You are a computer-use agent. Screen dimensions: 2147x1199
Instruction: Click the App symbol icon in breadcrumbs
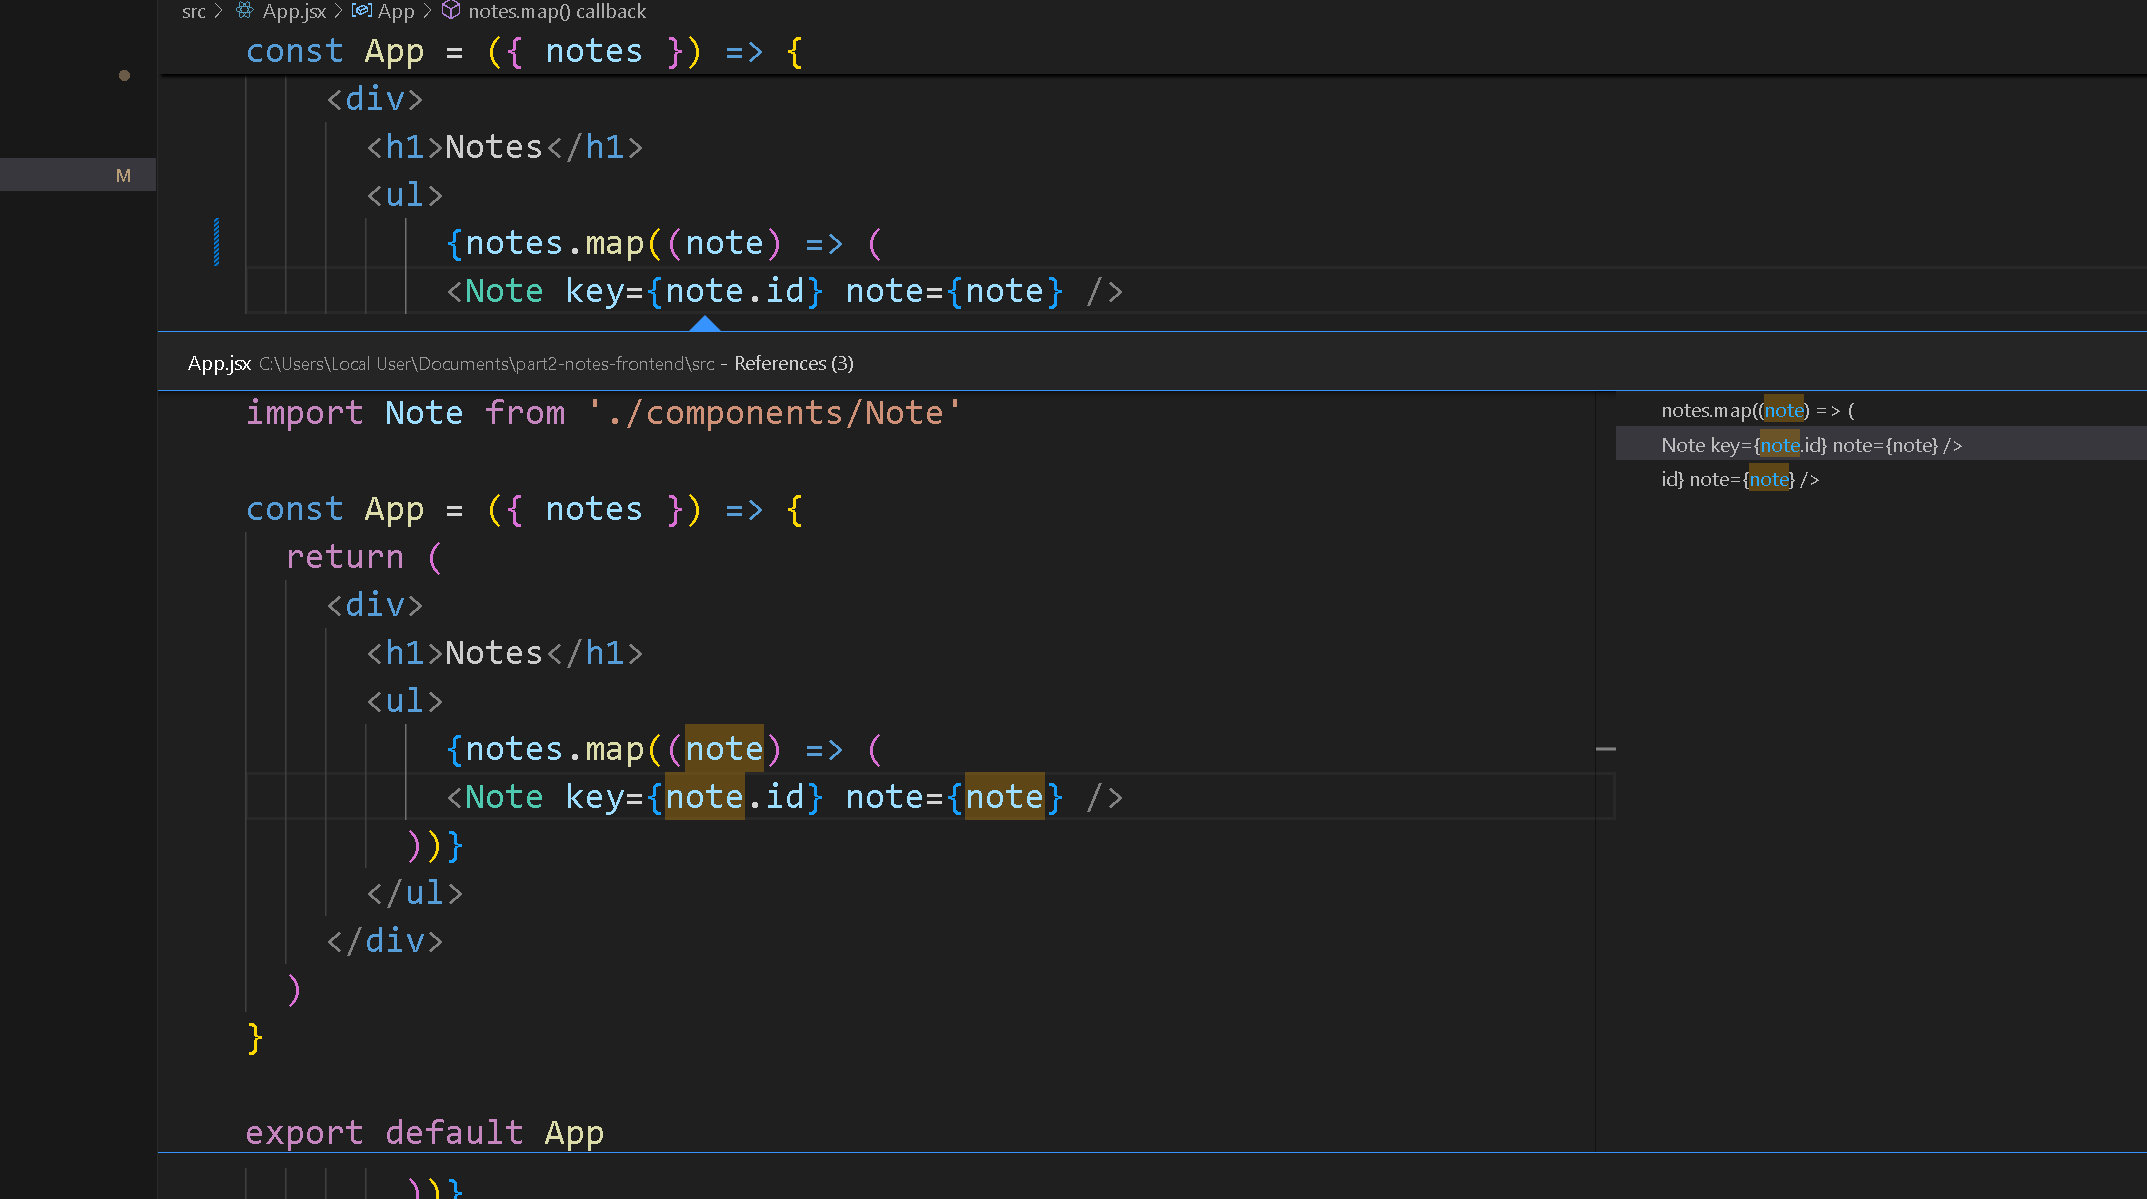click(362, 11)
